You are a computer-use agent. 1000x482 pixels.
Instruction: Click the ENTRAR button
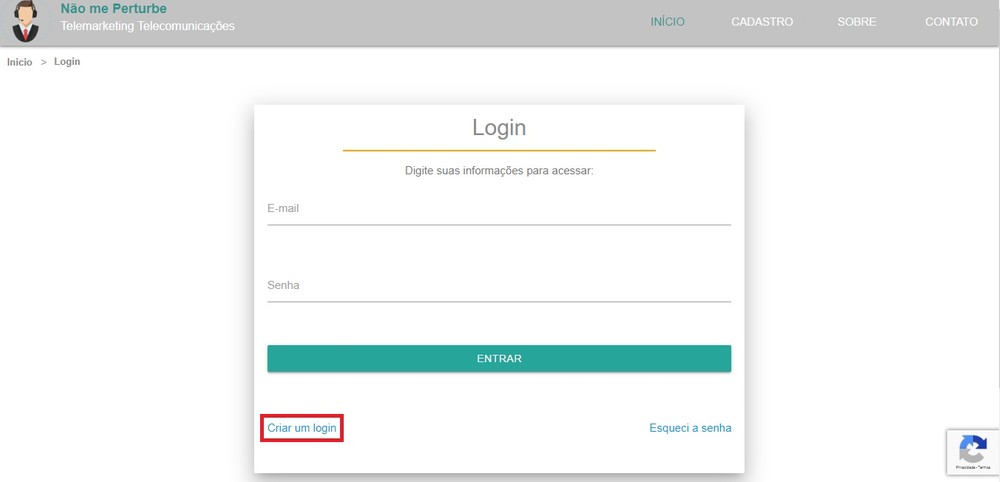pyautogui.click(x=499, y=358)
